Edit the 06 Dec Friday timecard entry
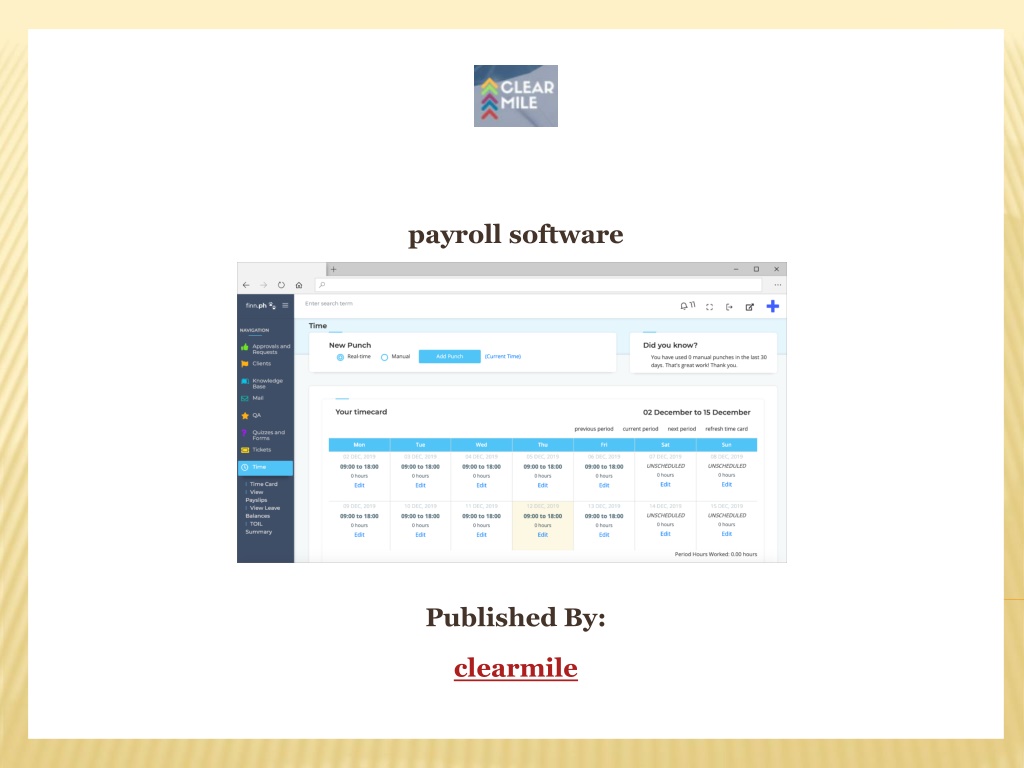 pos(604,485)
